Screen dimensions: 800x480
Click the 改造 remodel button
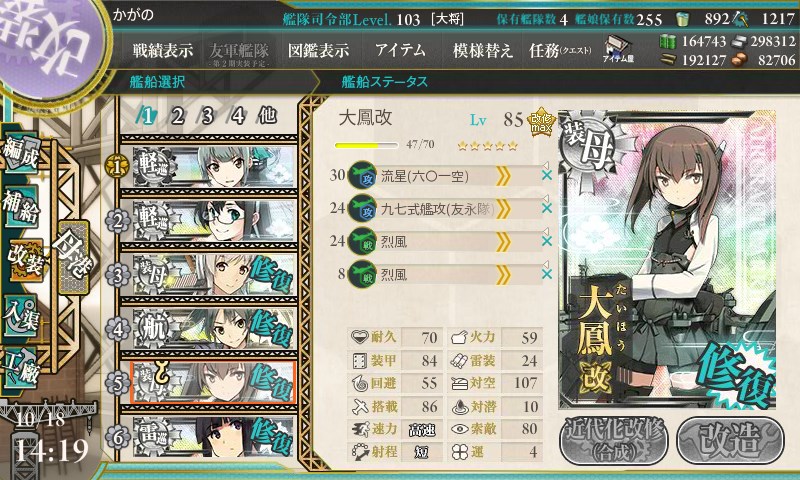coord(730,440)
